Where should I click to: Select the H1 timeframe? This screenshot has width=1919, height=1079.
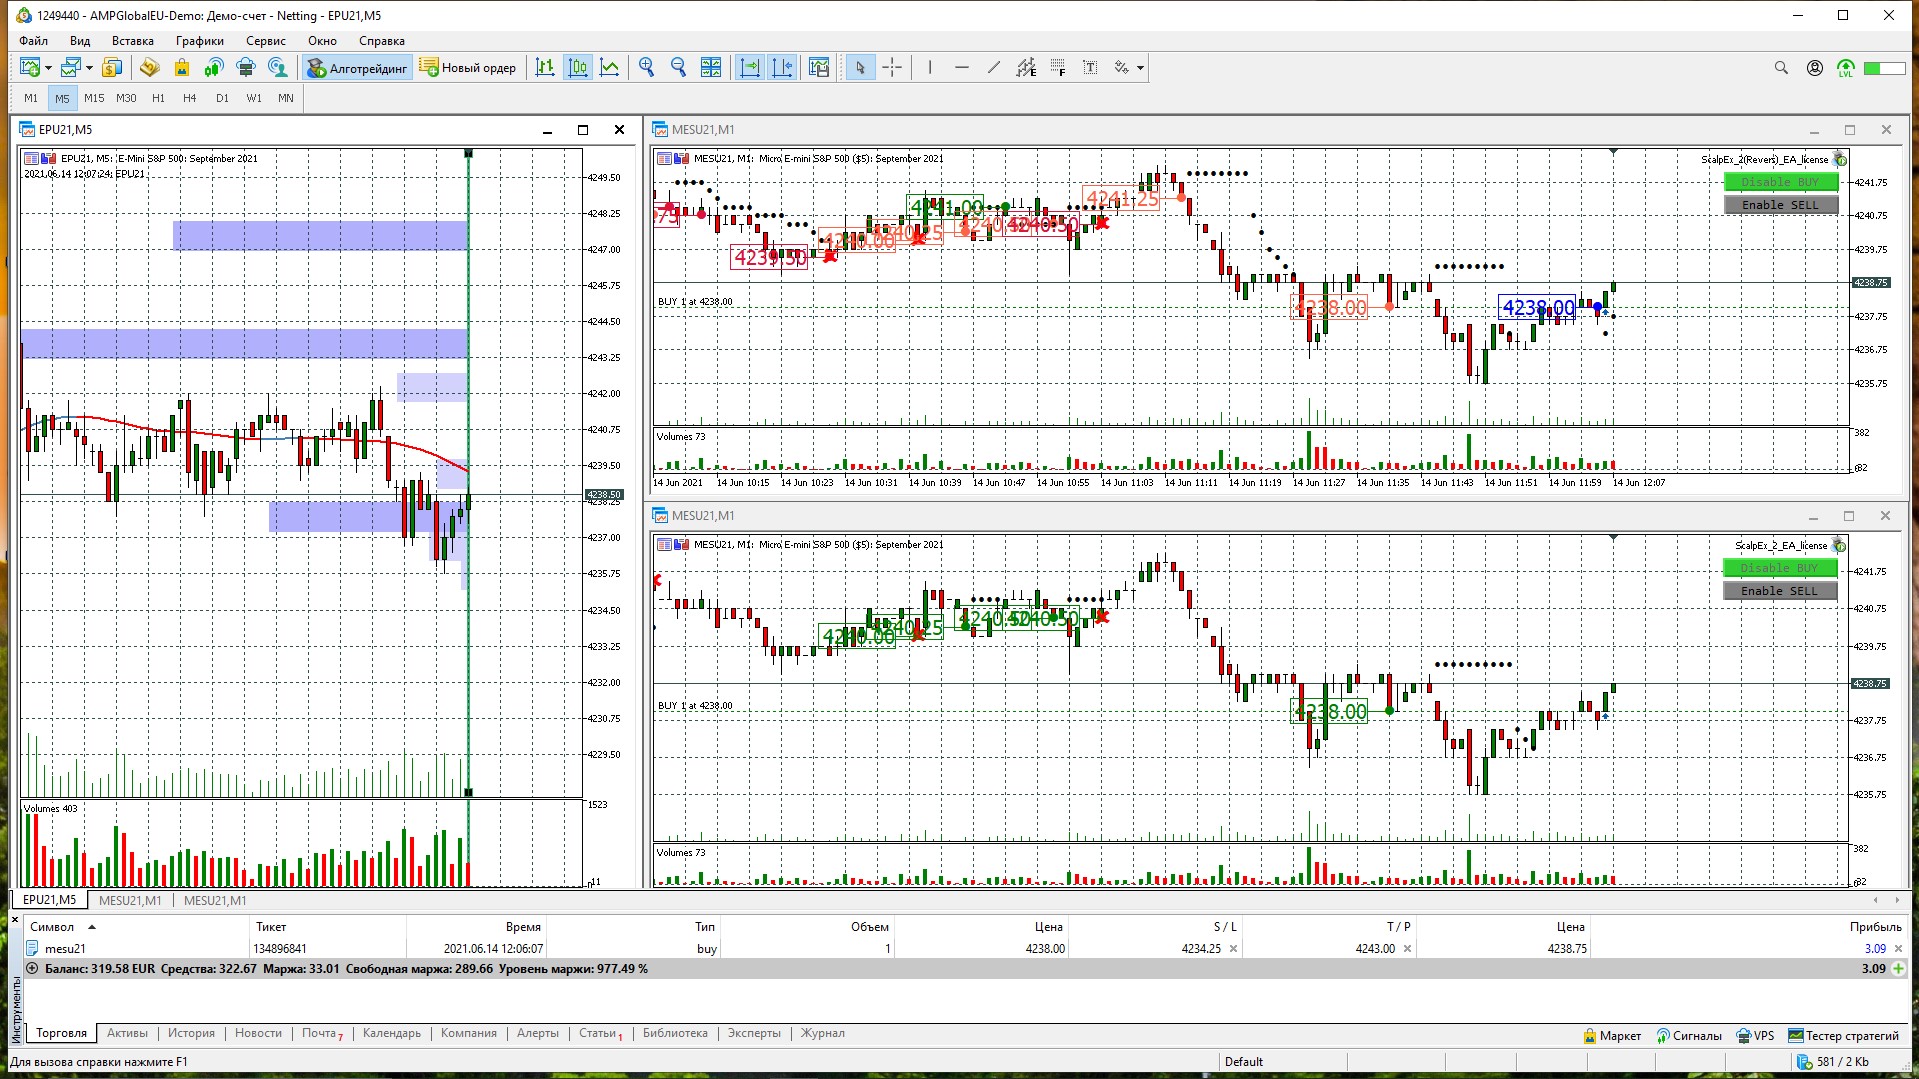(x=158, y=98)
